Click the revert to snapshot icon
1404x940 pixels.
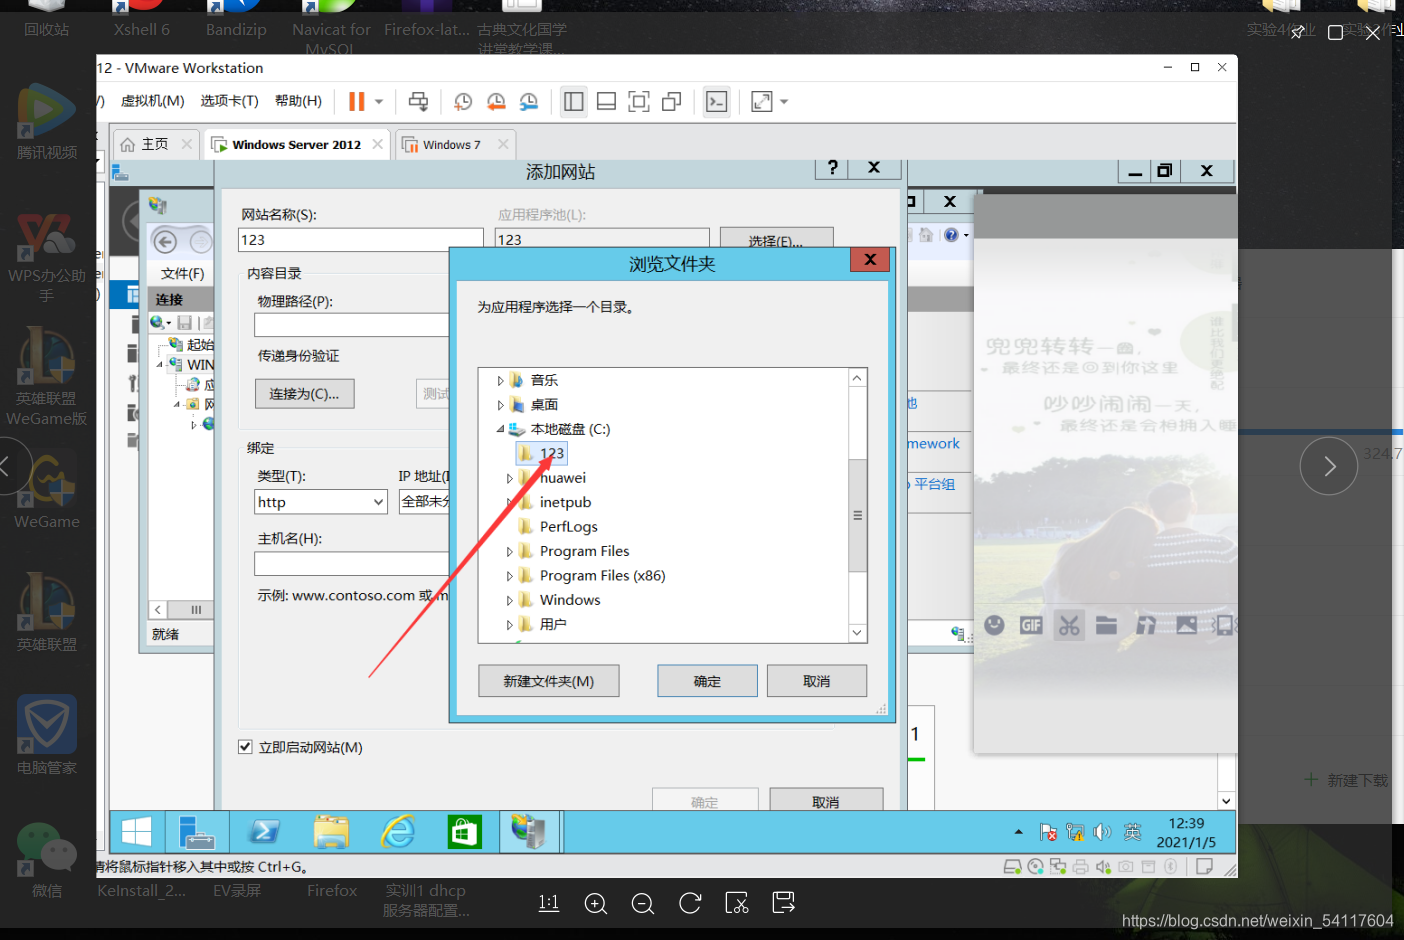496,101
